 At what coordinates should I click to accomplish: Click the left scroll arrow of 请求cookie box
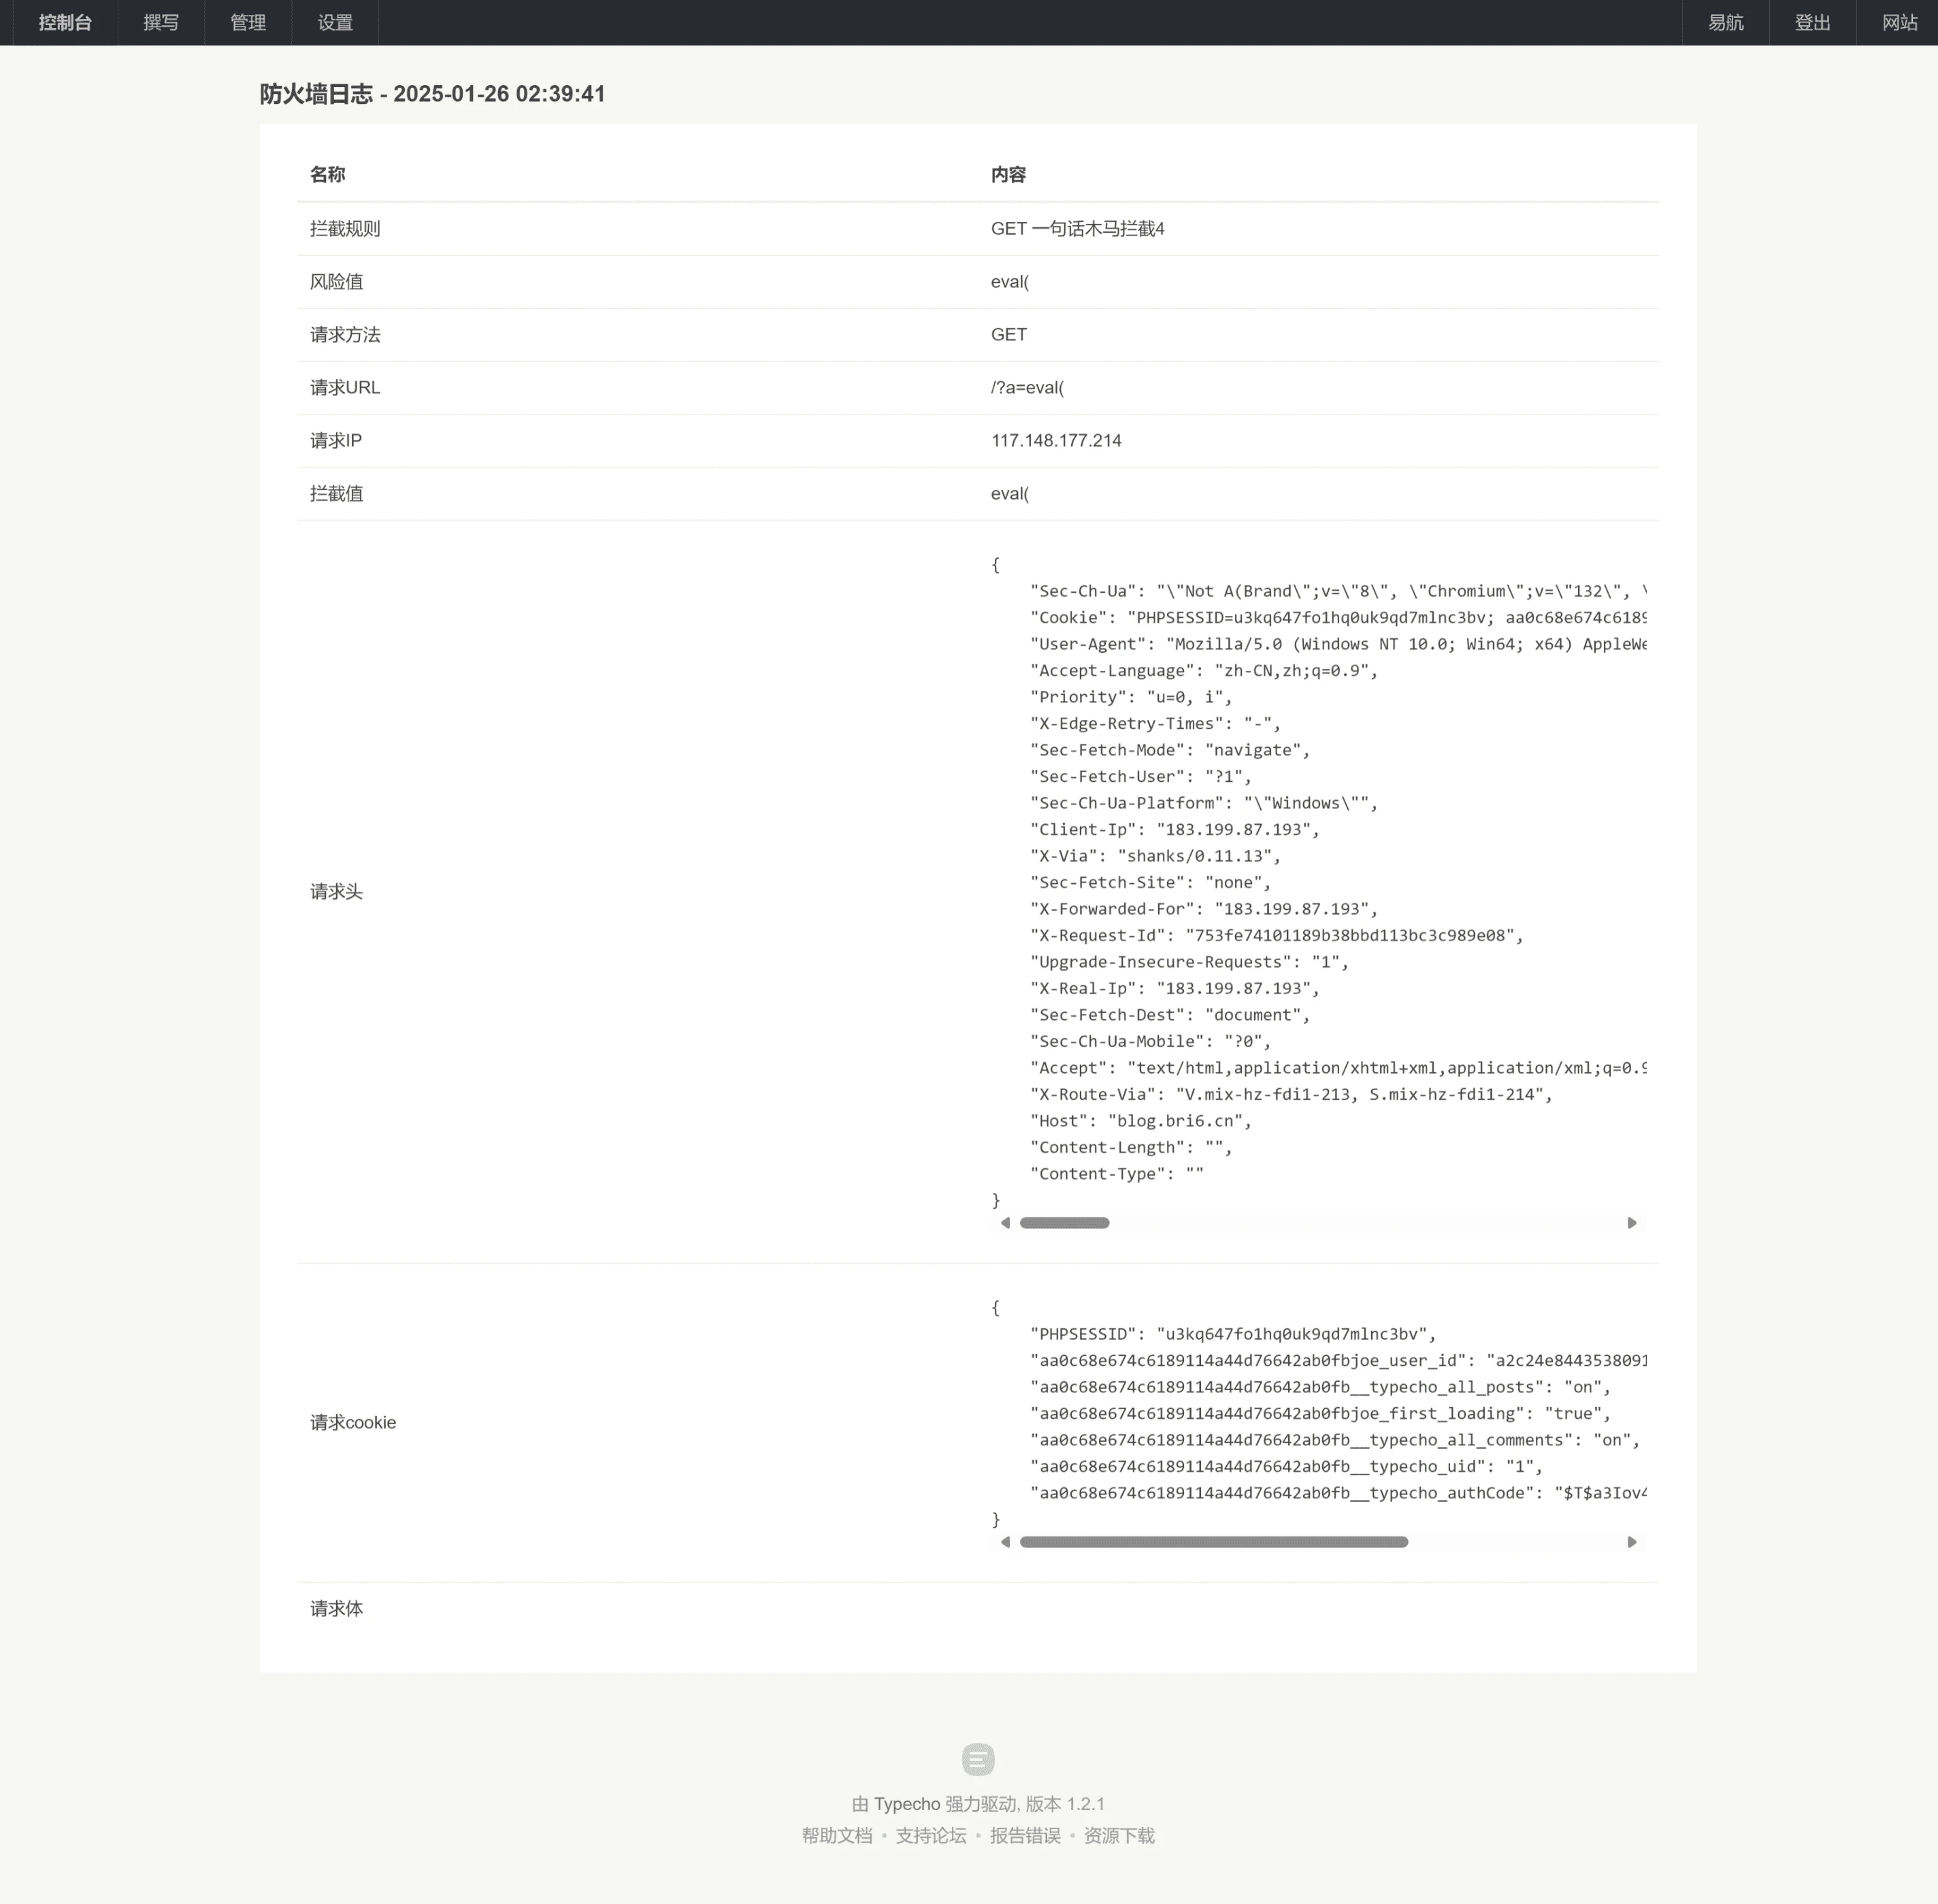point(1005,1542)
